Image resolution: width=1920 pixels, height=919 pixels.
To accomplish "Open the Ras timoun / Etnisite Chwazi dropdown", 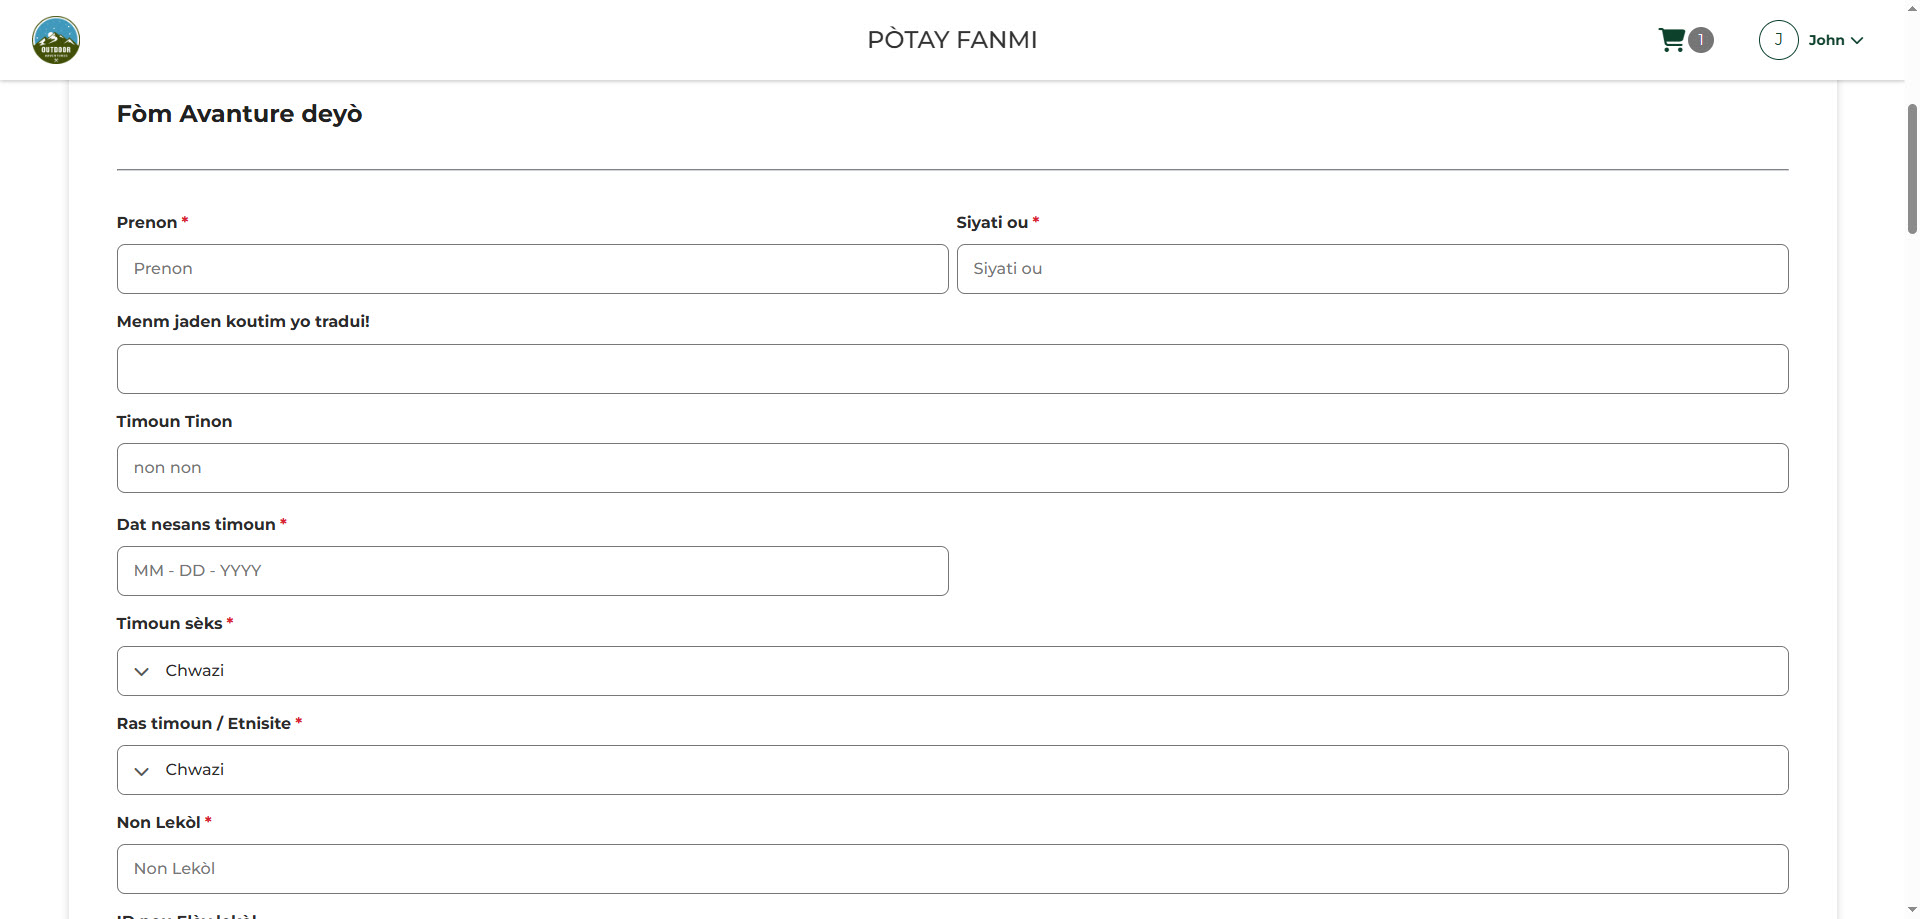I will [952, 770].
